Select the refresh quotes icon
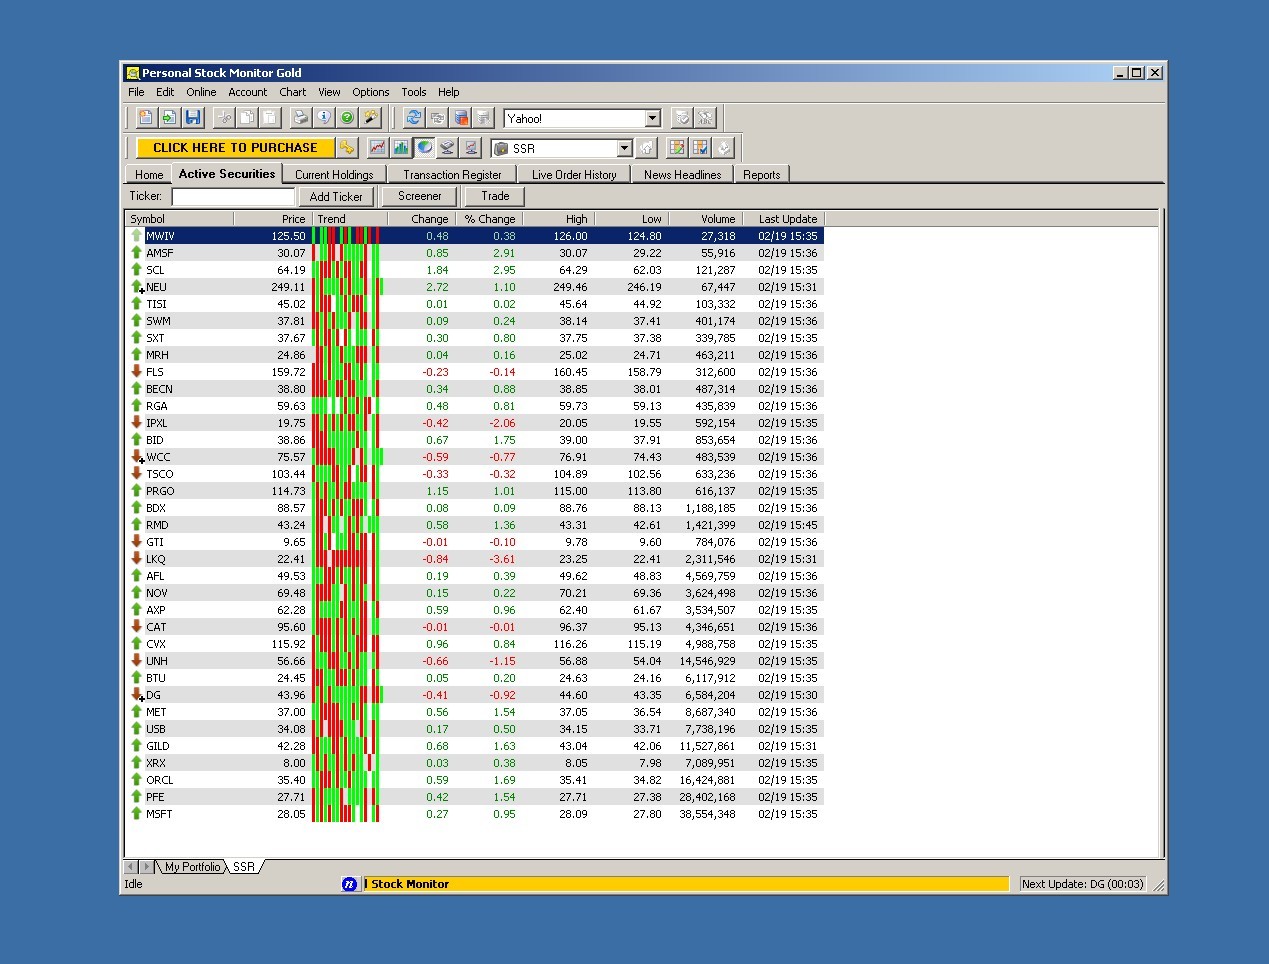The width and height of the screenshot is (1269, 964). 414,117
